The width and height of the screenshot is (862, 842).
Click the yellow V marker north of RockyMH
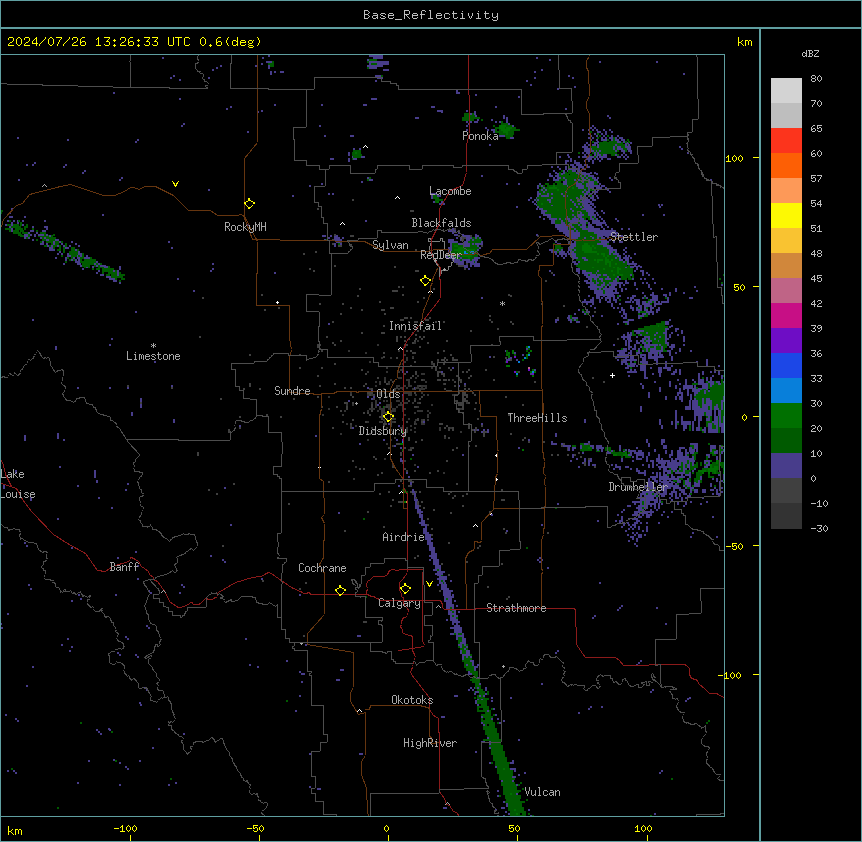175,184
